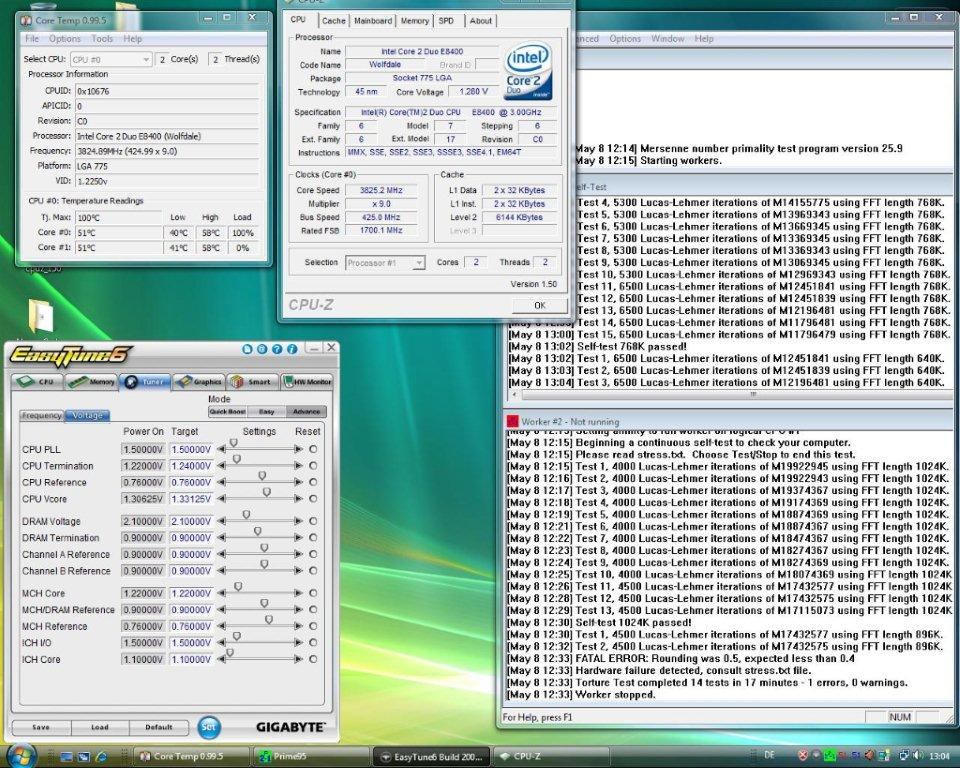Decrease DRAM Voltage with left arrow
The height and width of the screenshot is (768, 960).
[222, 521]
